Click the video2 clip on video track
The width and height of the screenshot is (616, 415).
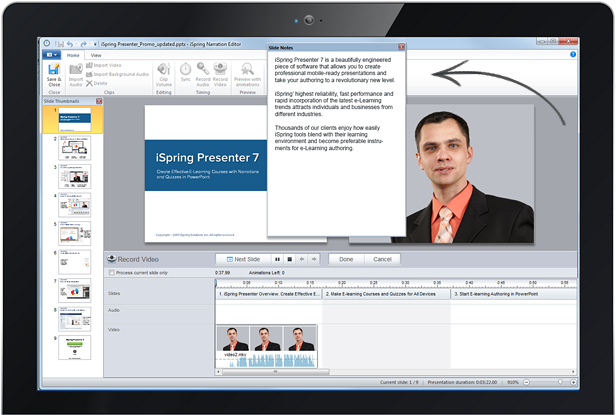coord(266,346)
